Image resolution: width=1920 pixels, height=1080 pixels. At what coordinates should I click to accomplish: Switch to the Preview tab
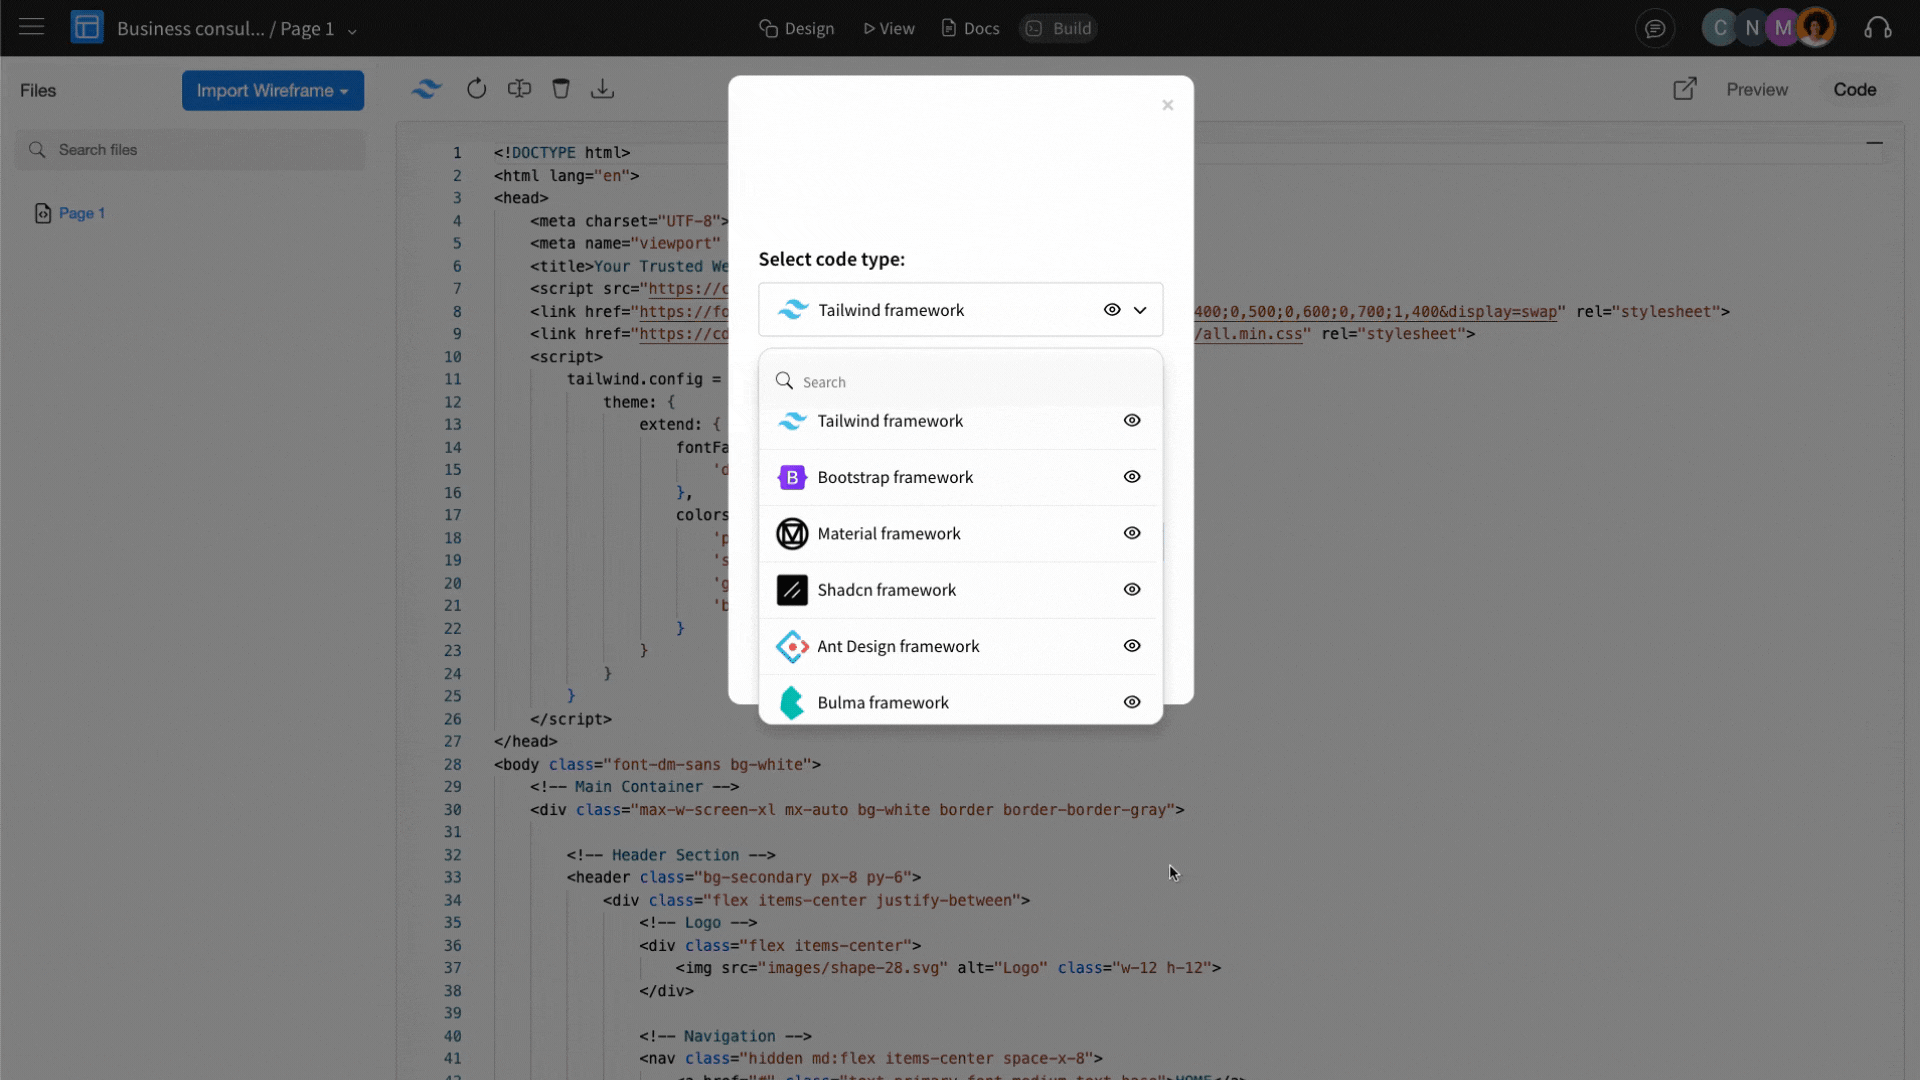(x=1757, y=89)
